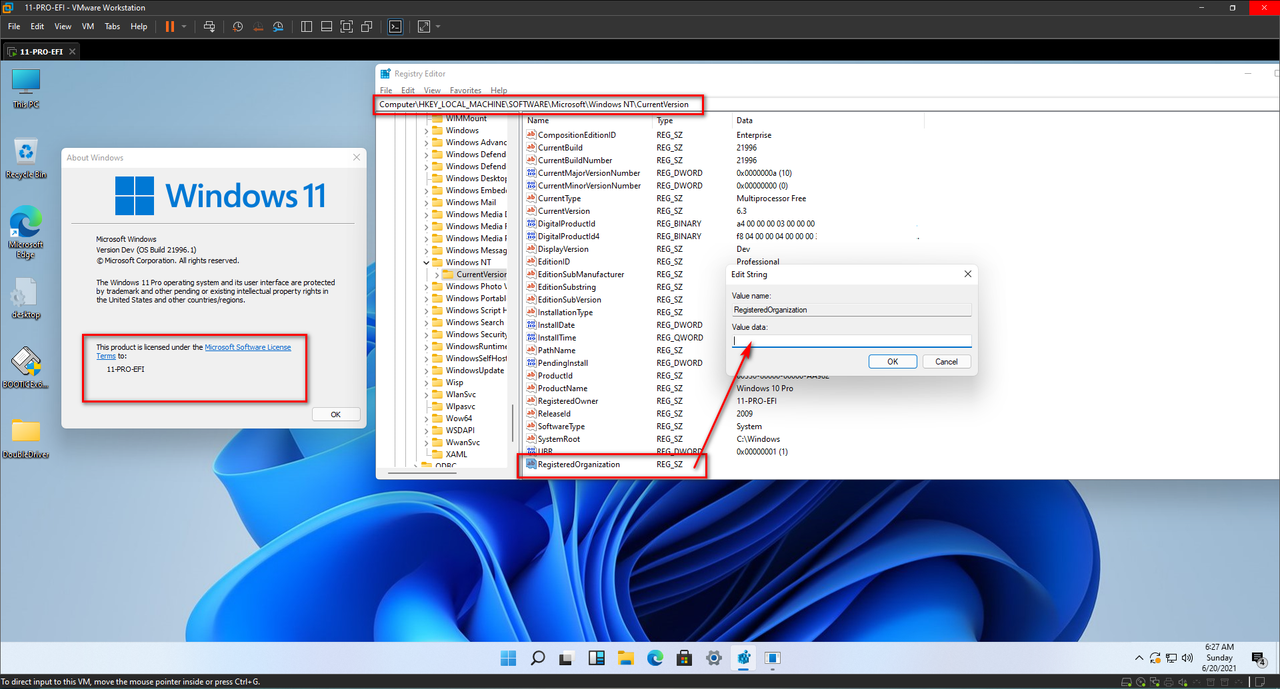Open the Registry Editor Edit menu
Viewport: 1280px width, 689px height.
[x=408, y=90]
